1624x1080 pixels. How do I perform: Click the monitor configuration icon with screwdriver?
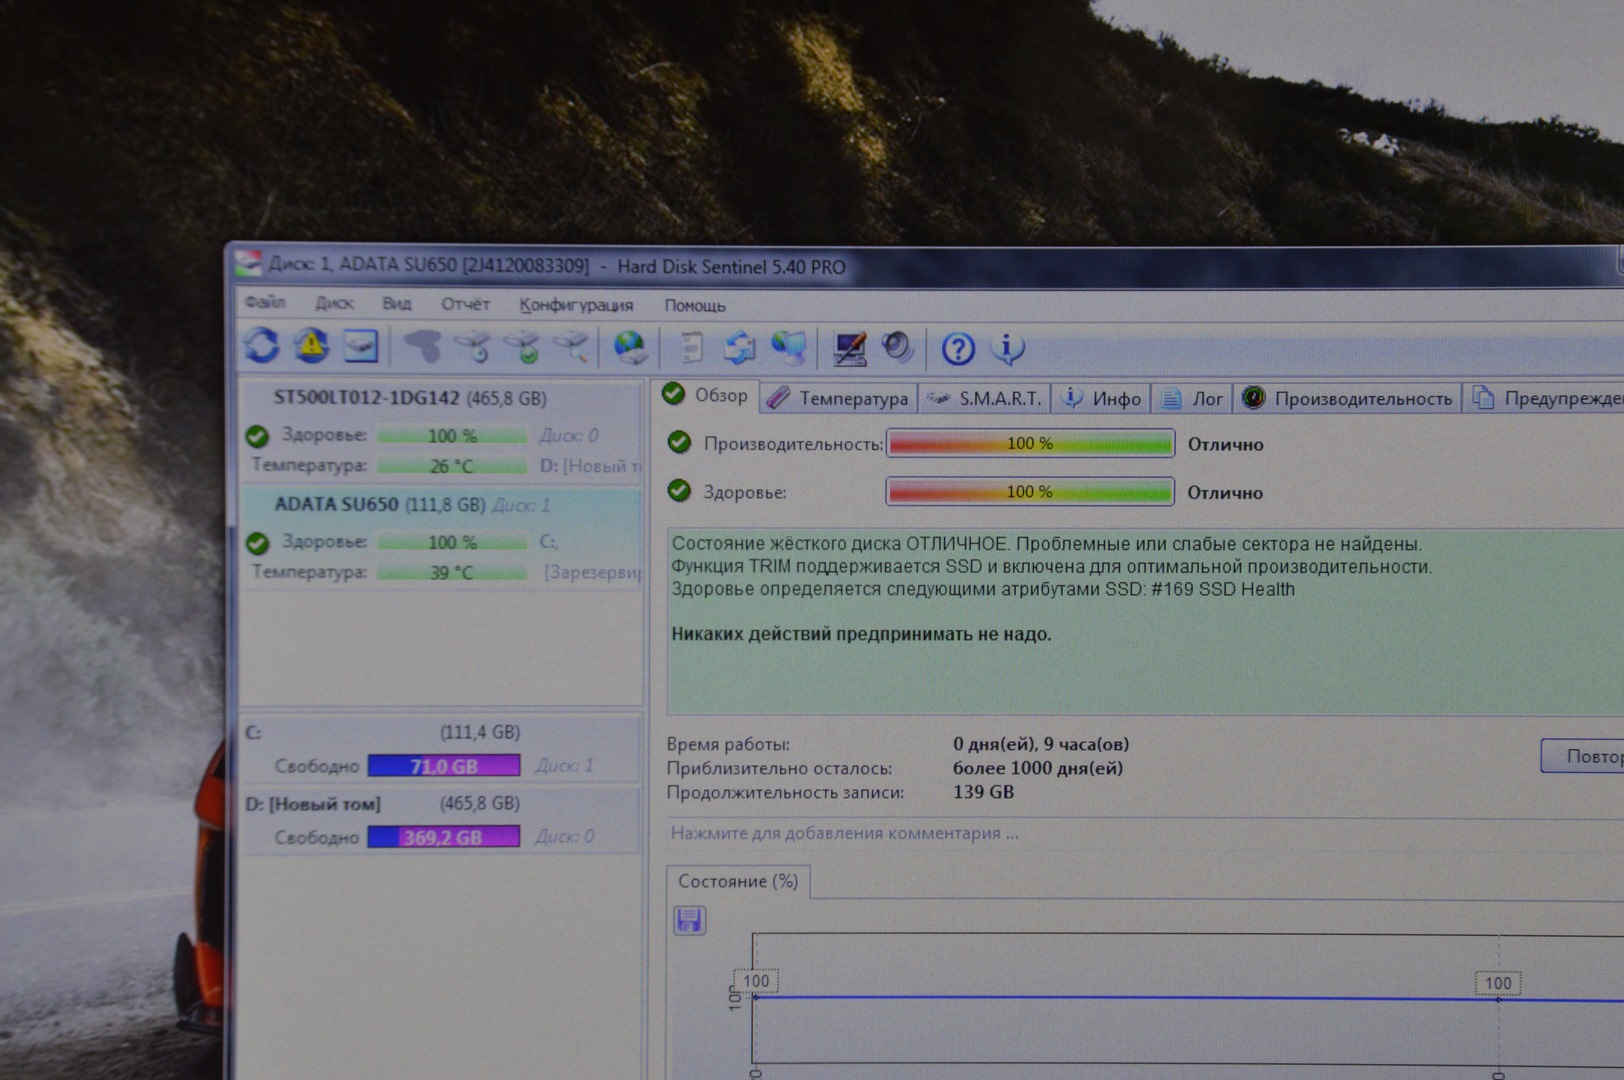(849, 348)
